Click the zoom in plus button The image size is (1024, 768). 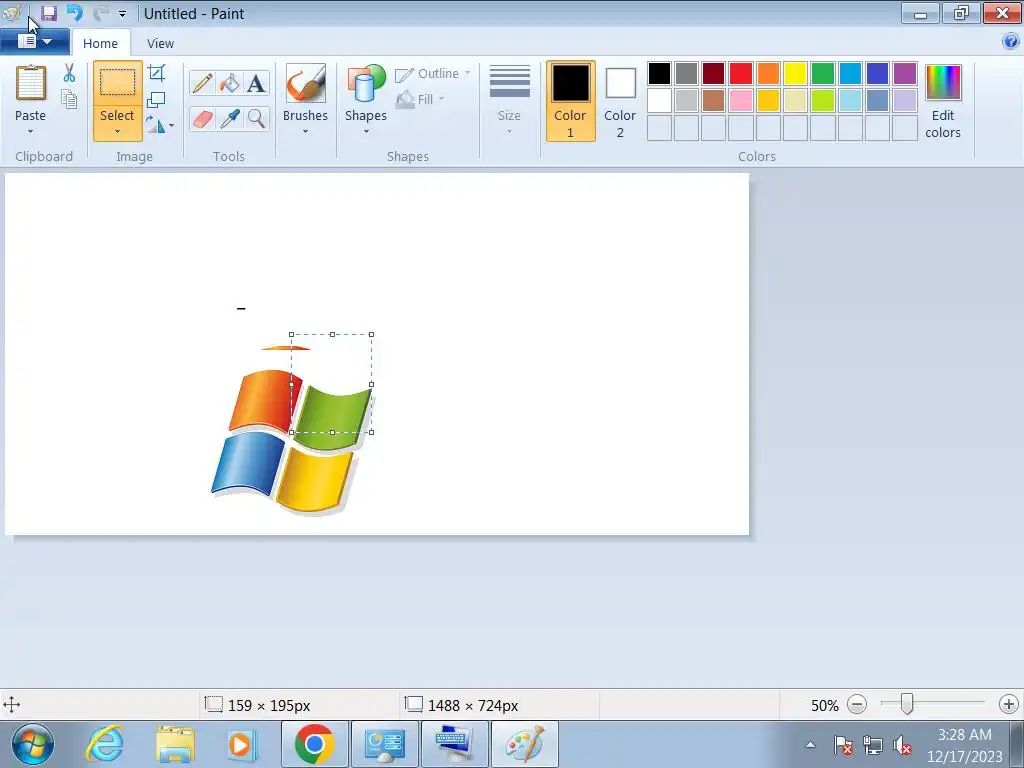click(1008, 705)
